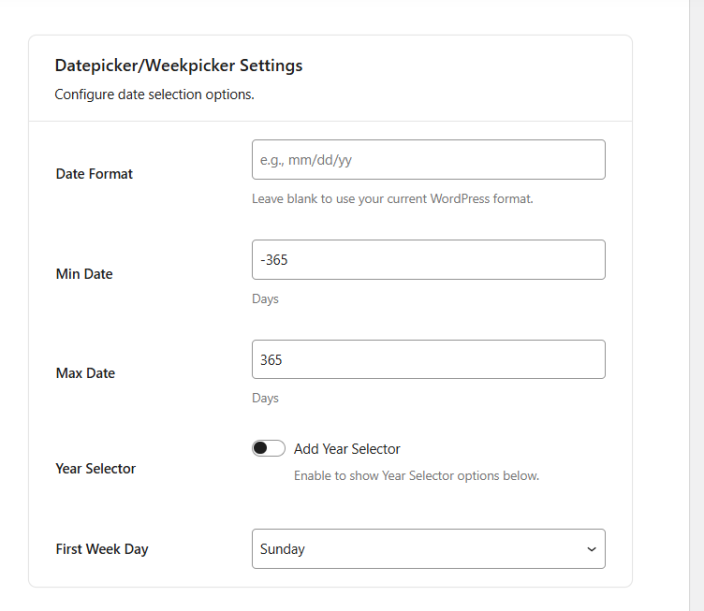Screen dimensions: 704x611
Task: Click the "First Week Day" field label
Action: coord(102,549)
